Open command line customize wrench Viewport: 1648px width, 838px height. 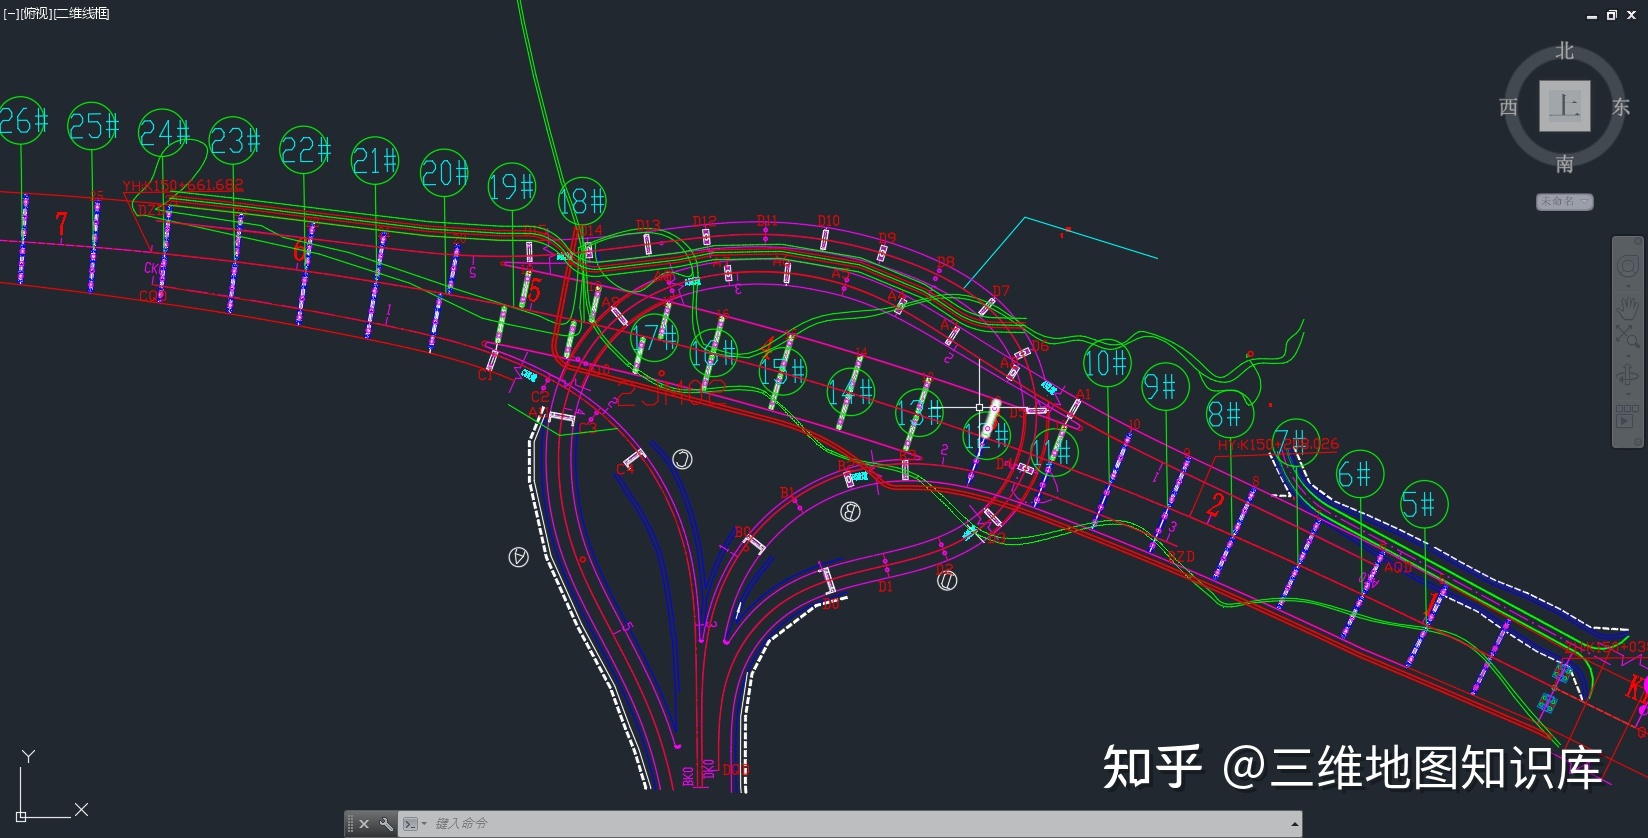pos(386,824)
